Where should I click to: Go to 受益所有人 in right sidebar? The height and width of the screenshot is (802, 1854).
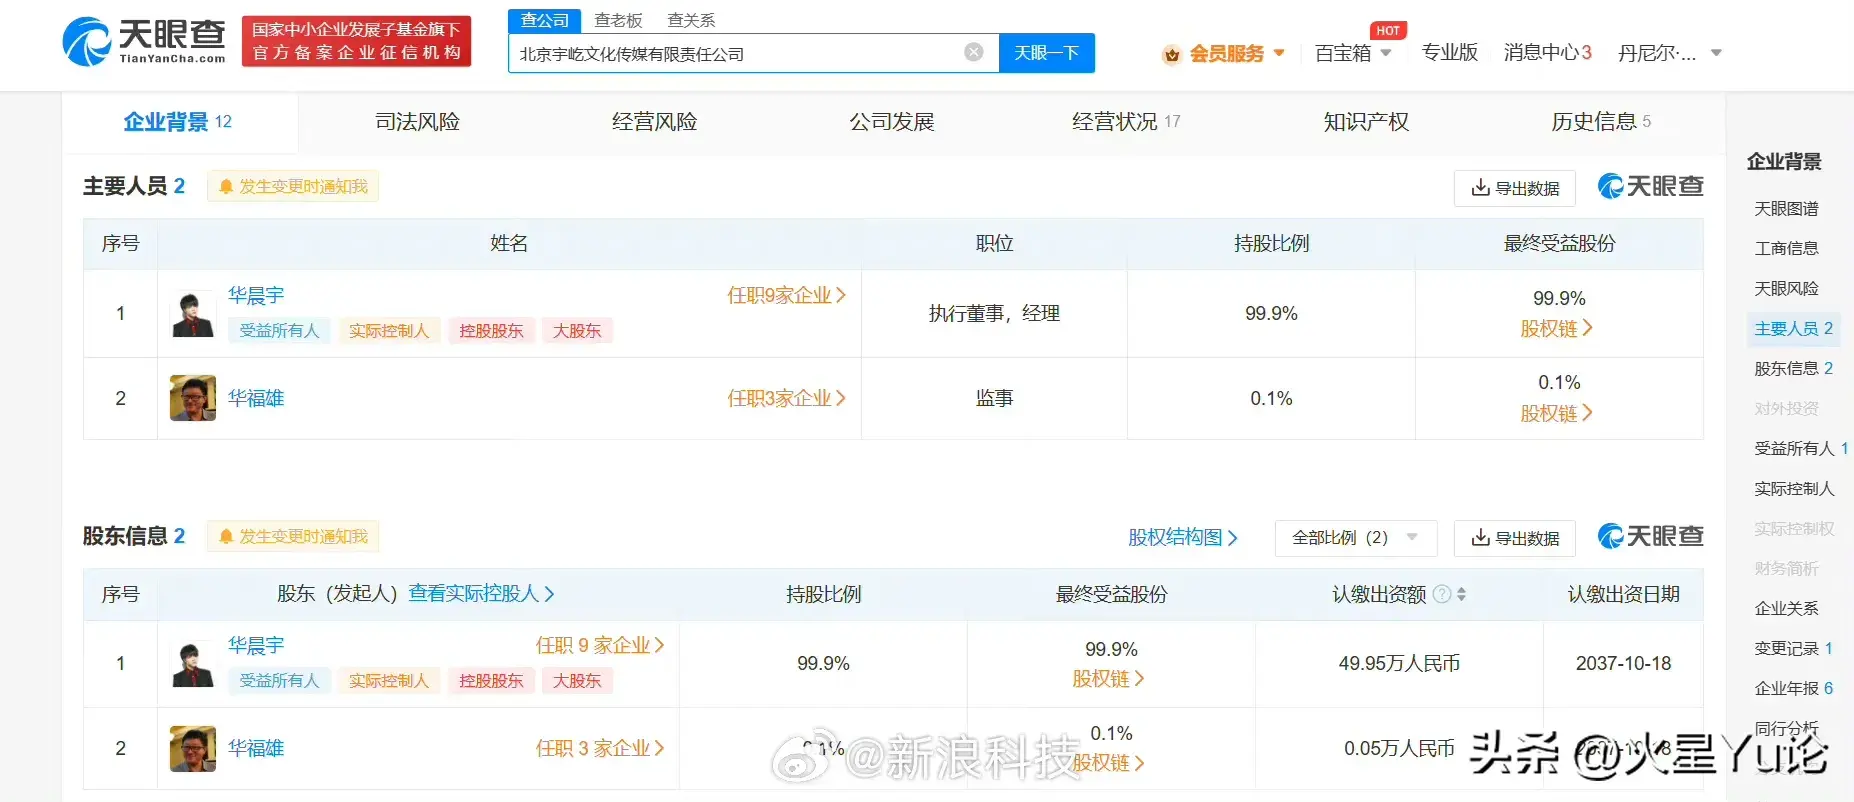click(1800, 449)
